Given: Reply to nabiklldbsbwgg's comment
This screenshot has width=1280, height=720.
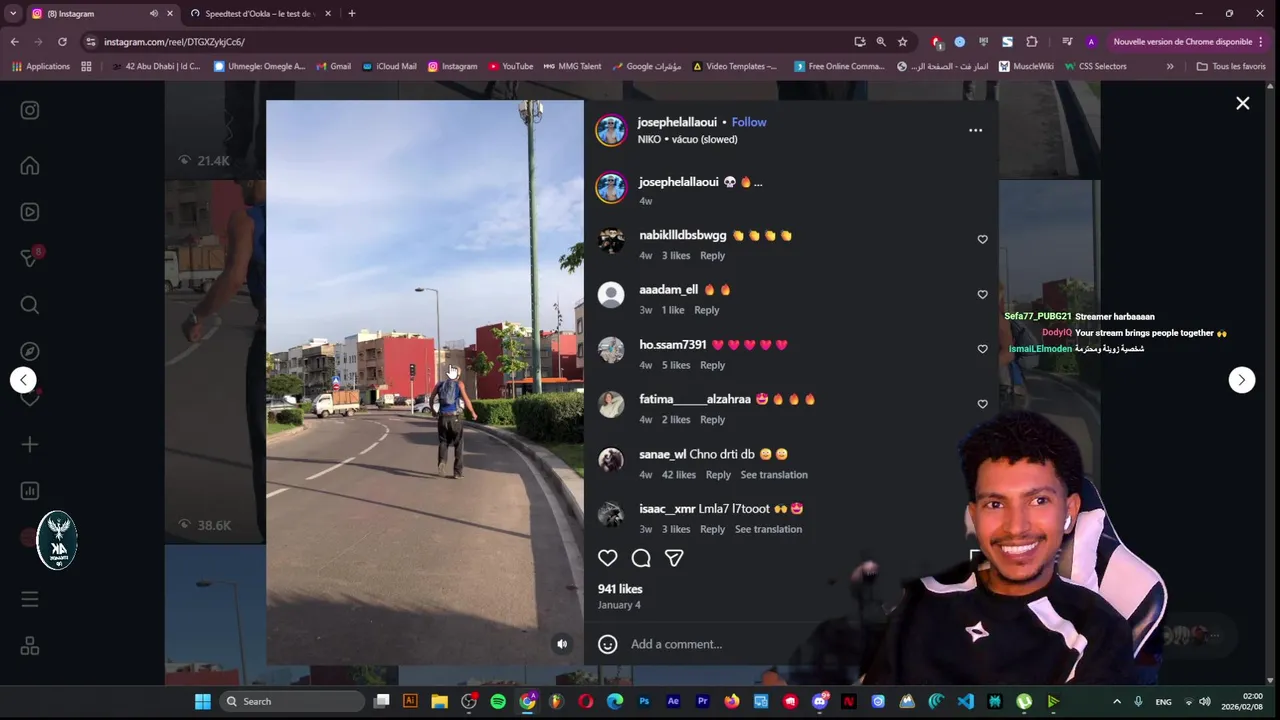Looking at the screenshot, I should pyautogui.click(x=713, y=256).
